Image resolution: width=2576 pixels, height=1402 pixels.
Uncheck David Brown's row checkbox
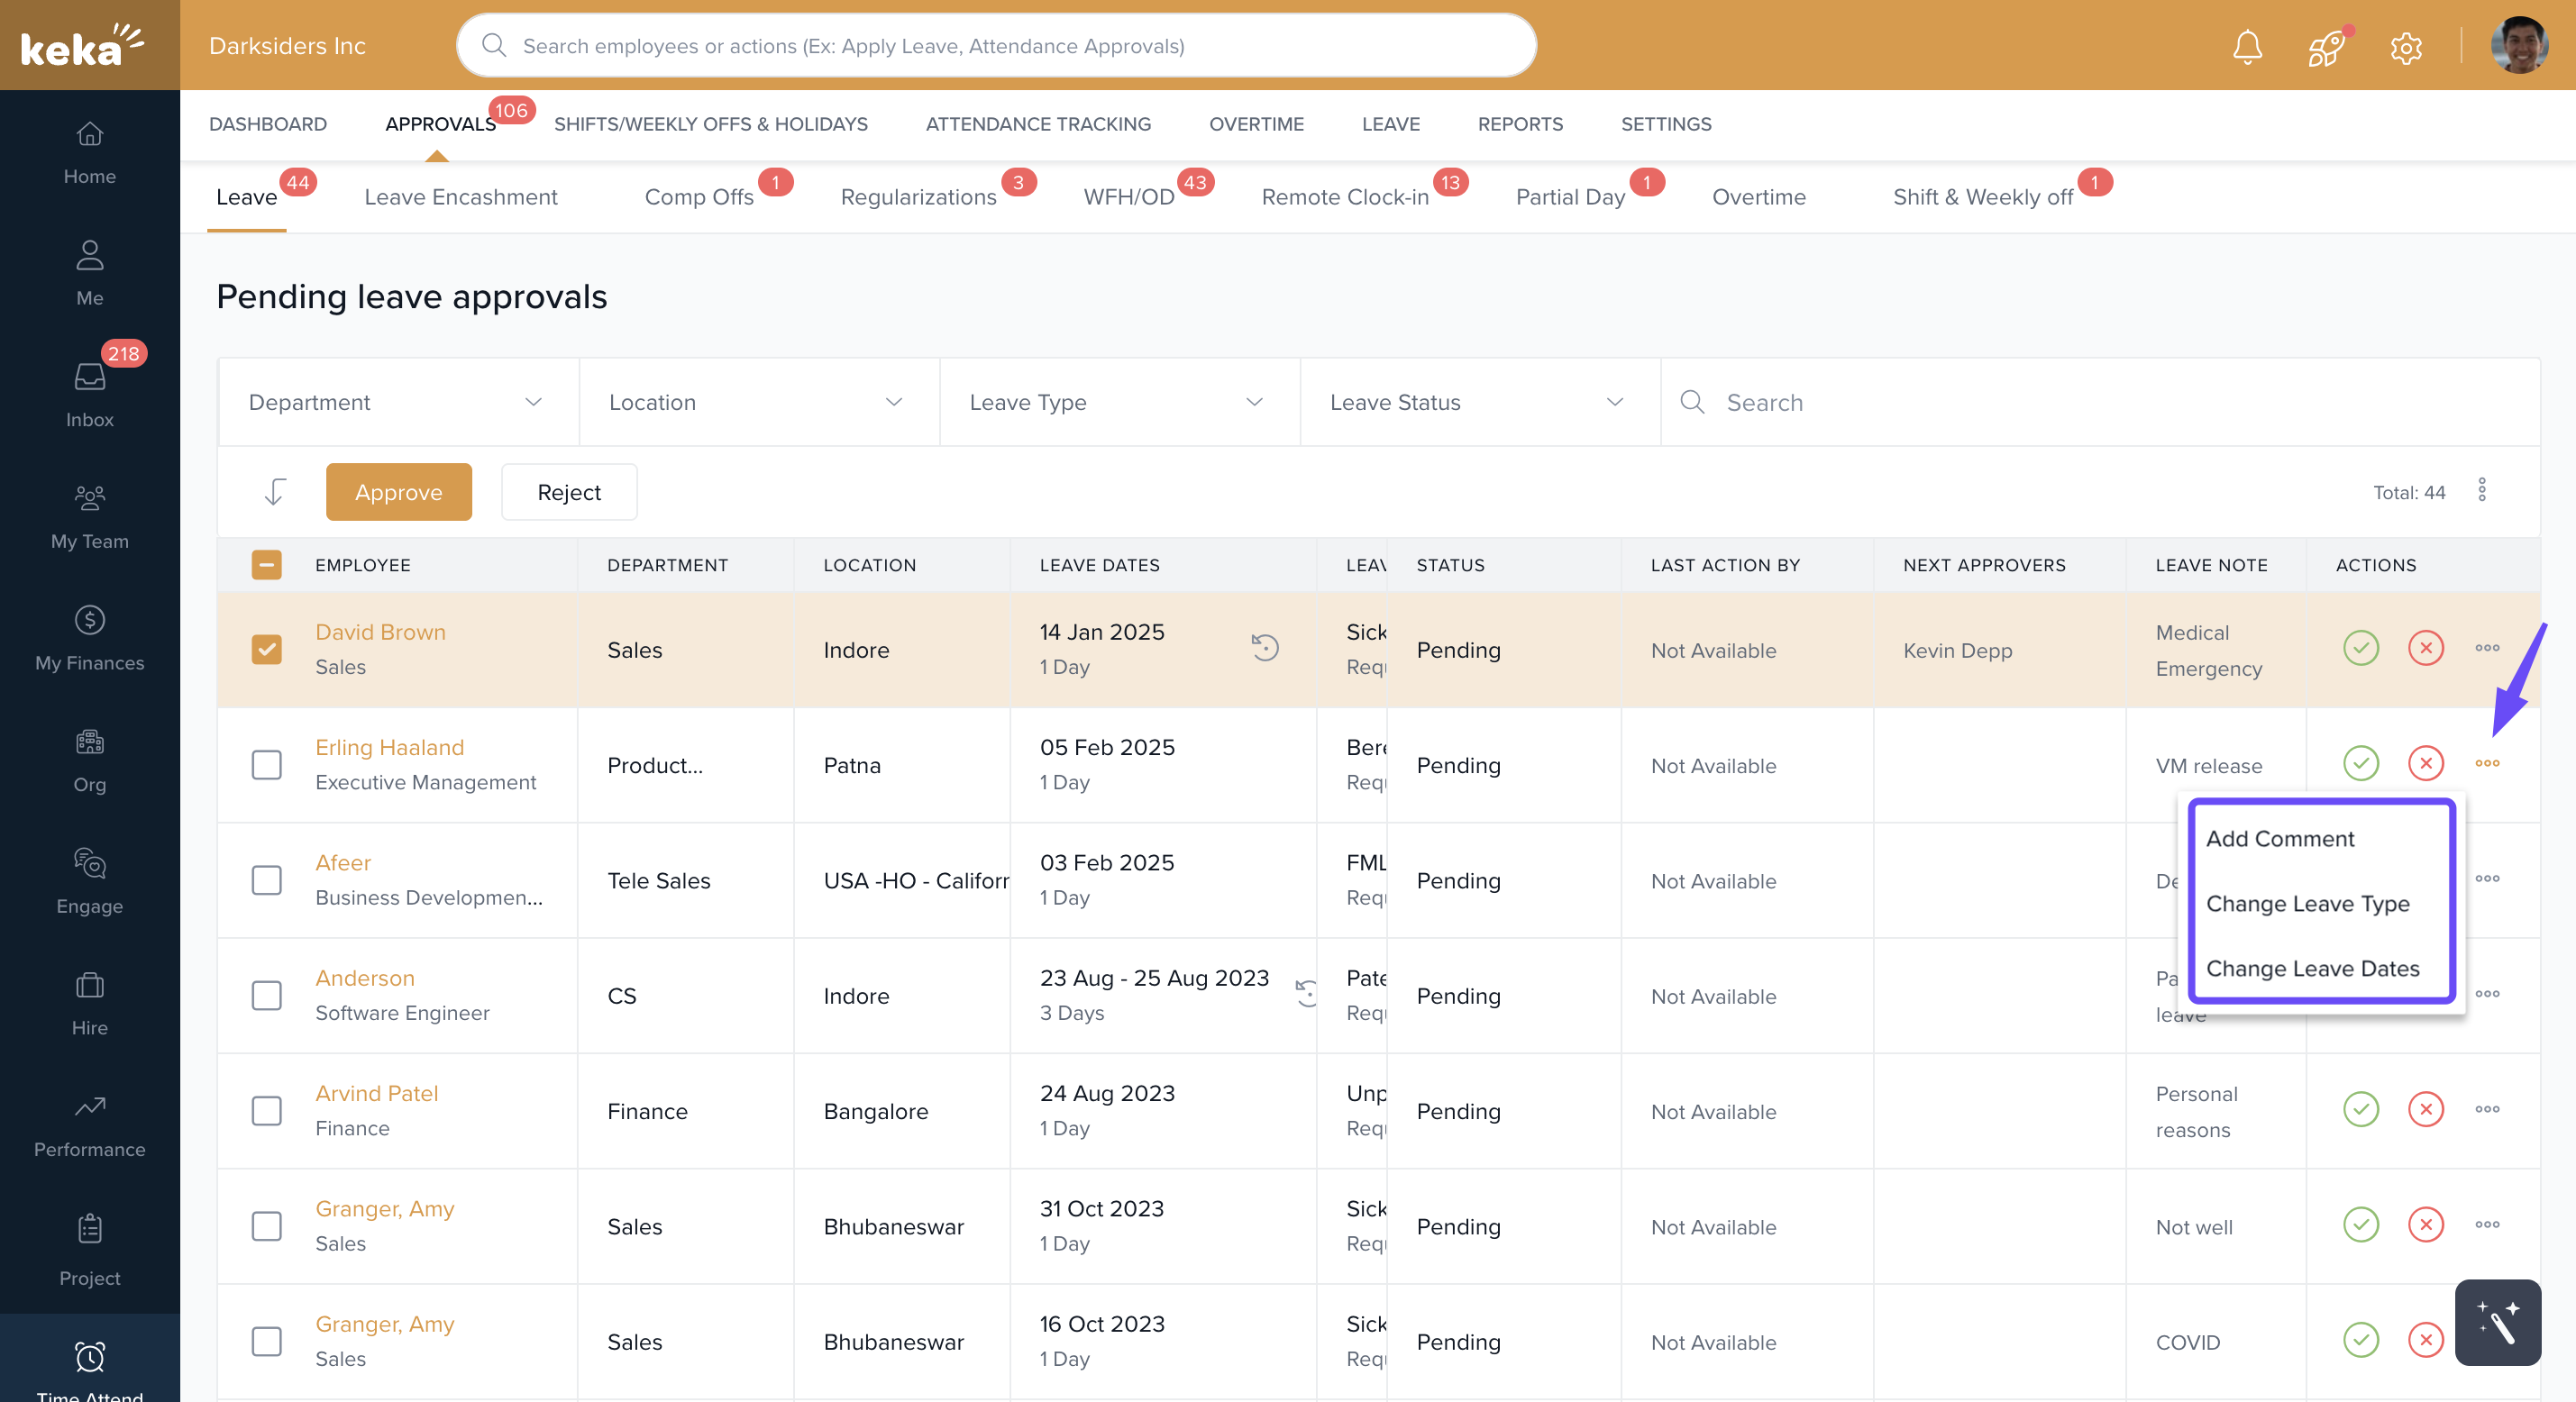[x=266, y=649]
